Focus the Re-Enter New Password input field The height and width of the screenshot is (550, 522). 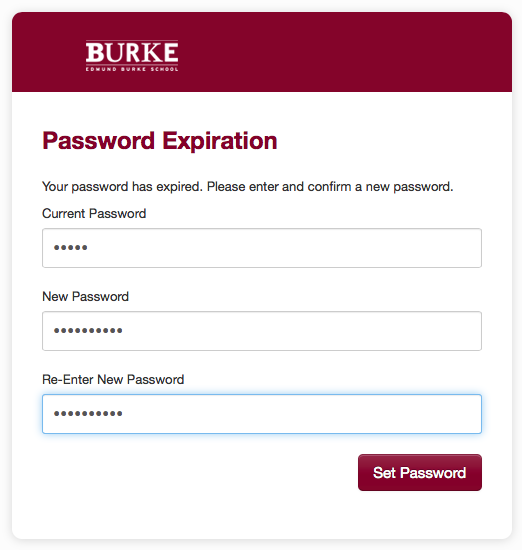[x=262, y=414]
